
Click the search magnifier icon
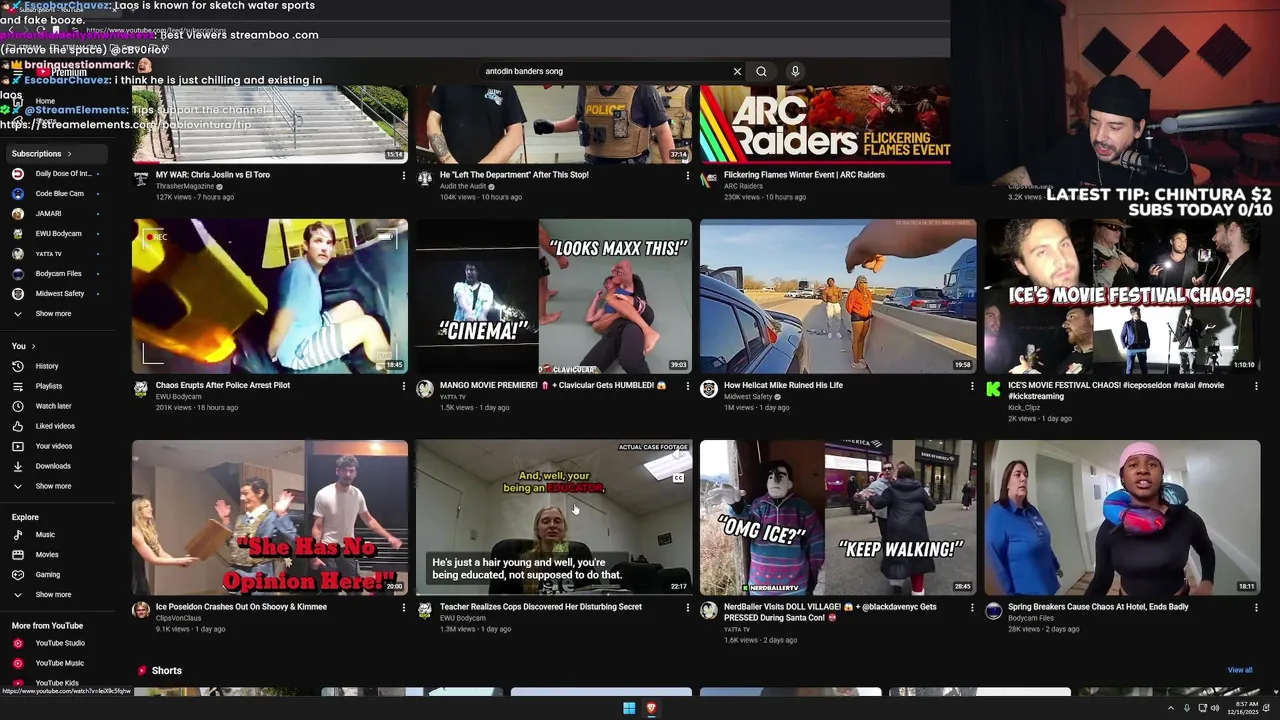click(761, 71)
